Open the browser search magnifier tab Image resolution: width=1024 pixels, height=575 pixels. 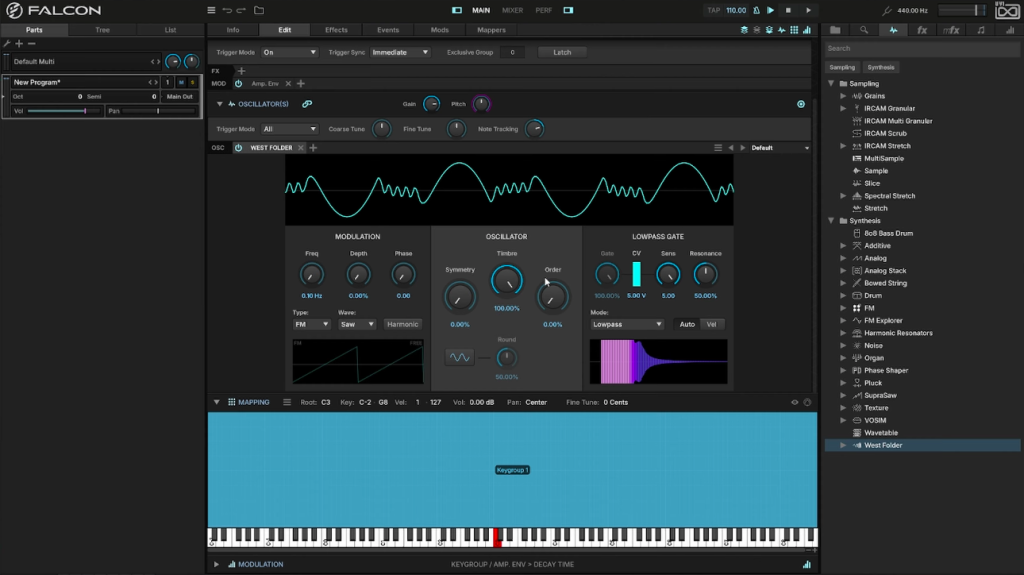[x=864, y=30]
